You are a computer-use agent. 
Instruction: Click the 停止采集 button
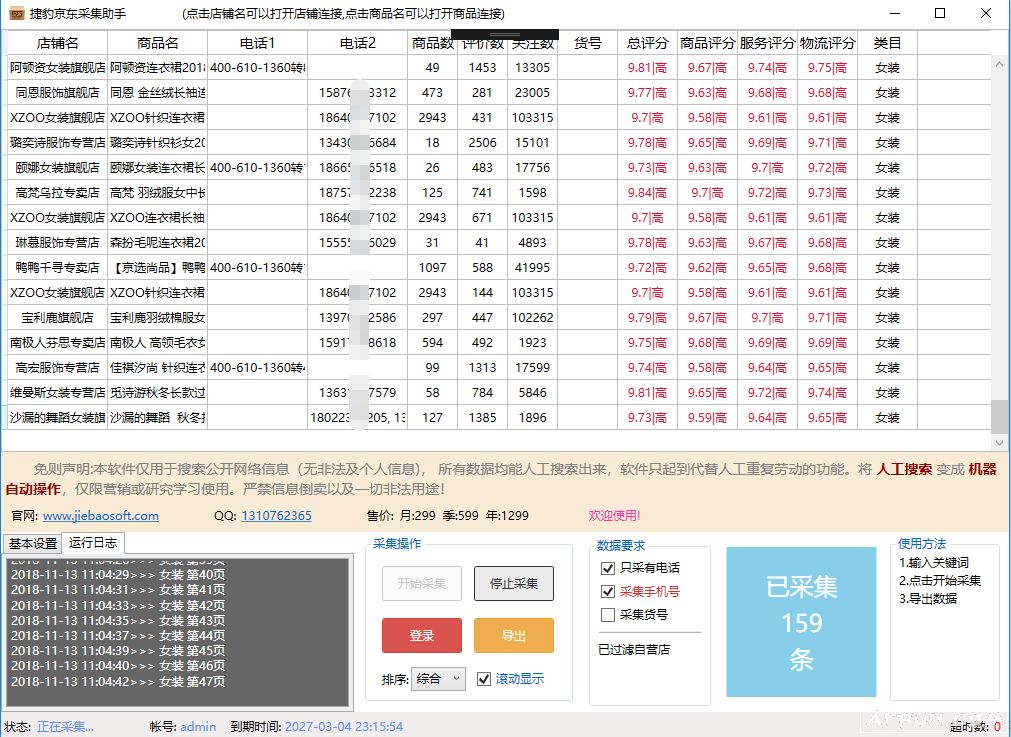[513, 585]
